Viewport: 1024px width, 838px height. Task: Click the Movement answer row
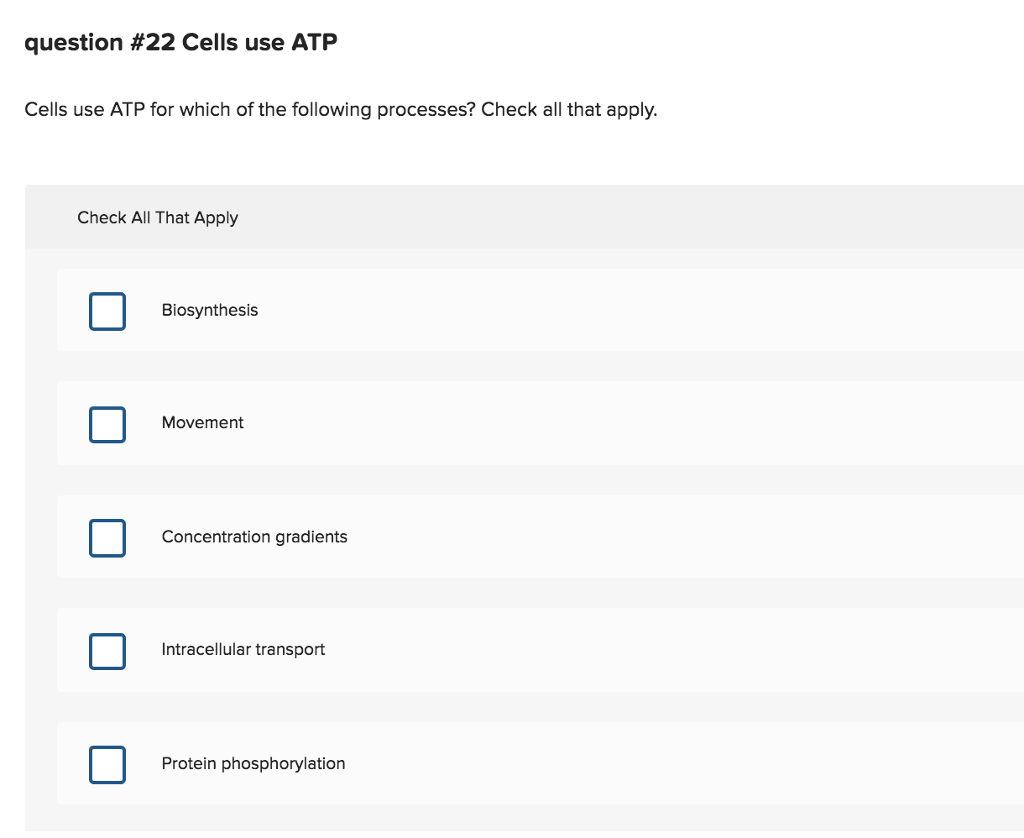[x=500, y=423]
